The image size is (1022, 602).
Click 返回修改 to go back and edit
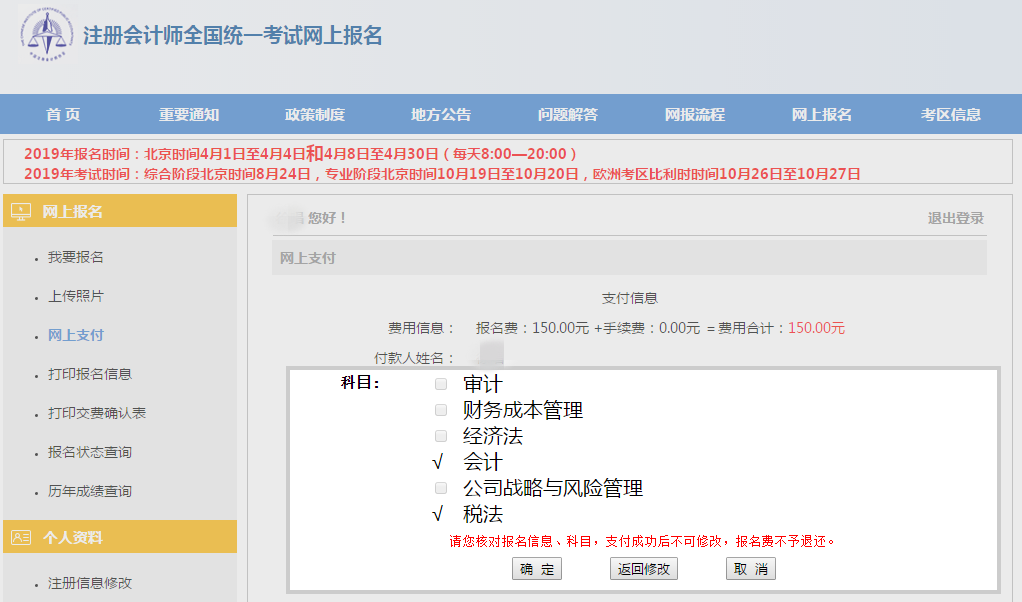coord(644,568)
